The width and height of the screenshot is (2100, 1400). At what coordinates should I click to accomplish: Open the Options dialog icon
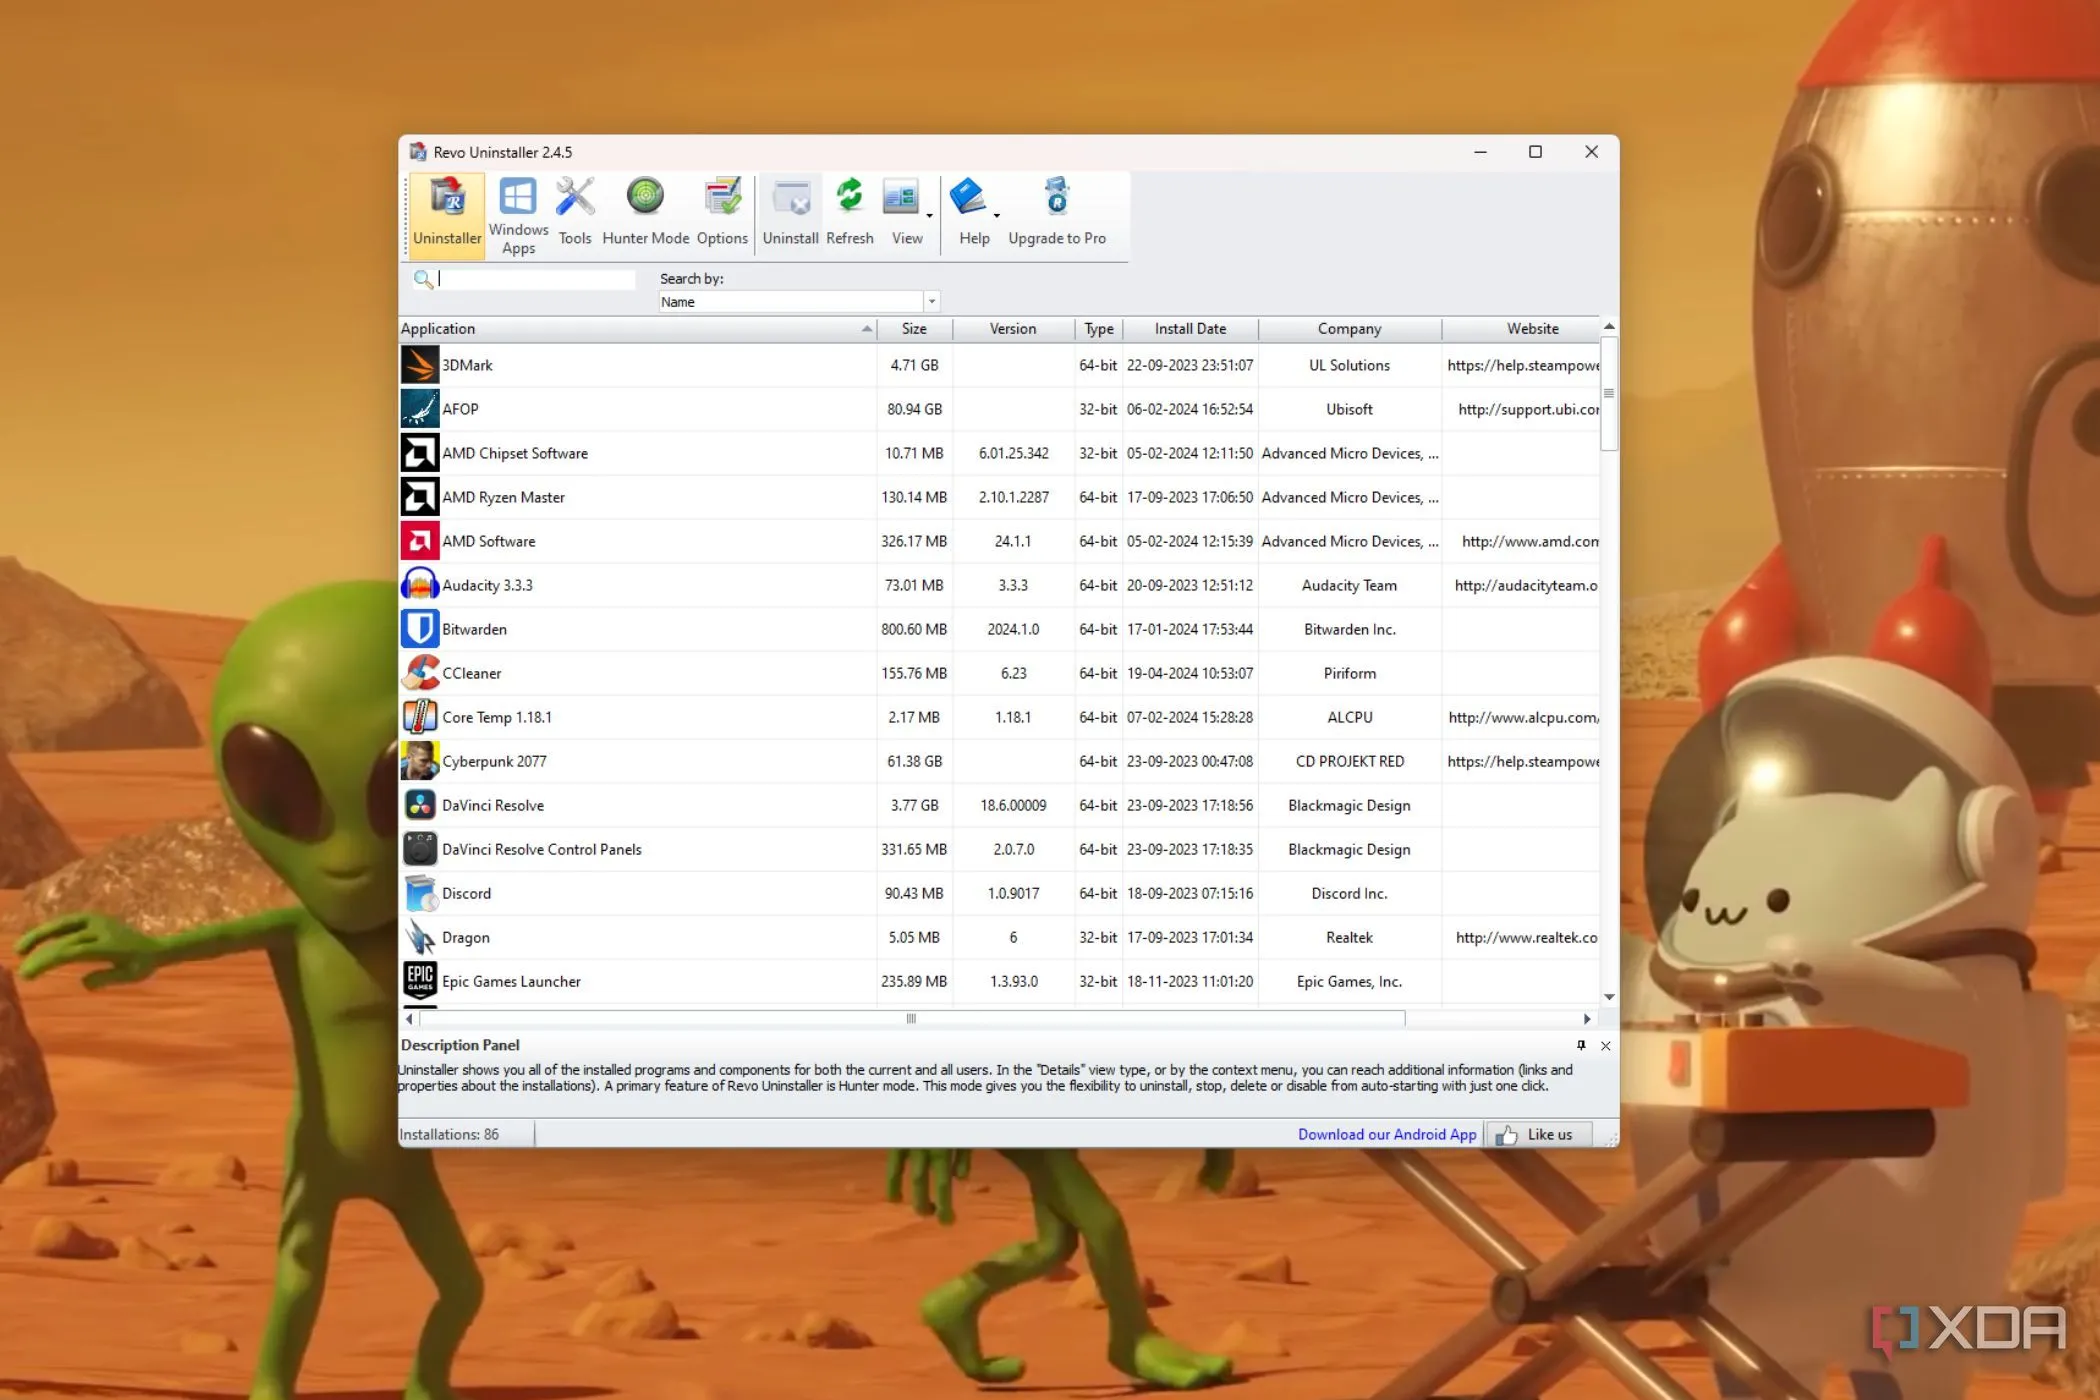(722, 212)
